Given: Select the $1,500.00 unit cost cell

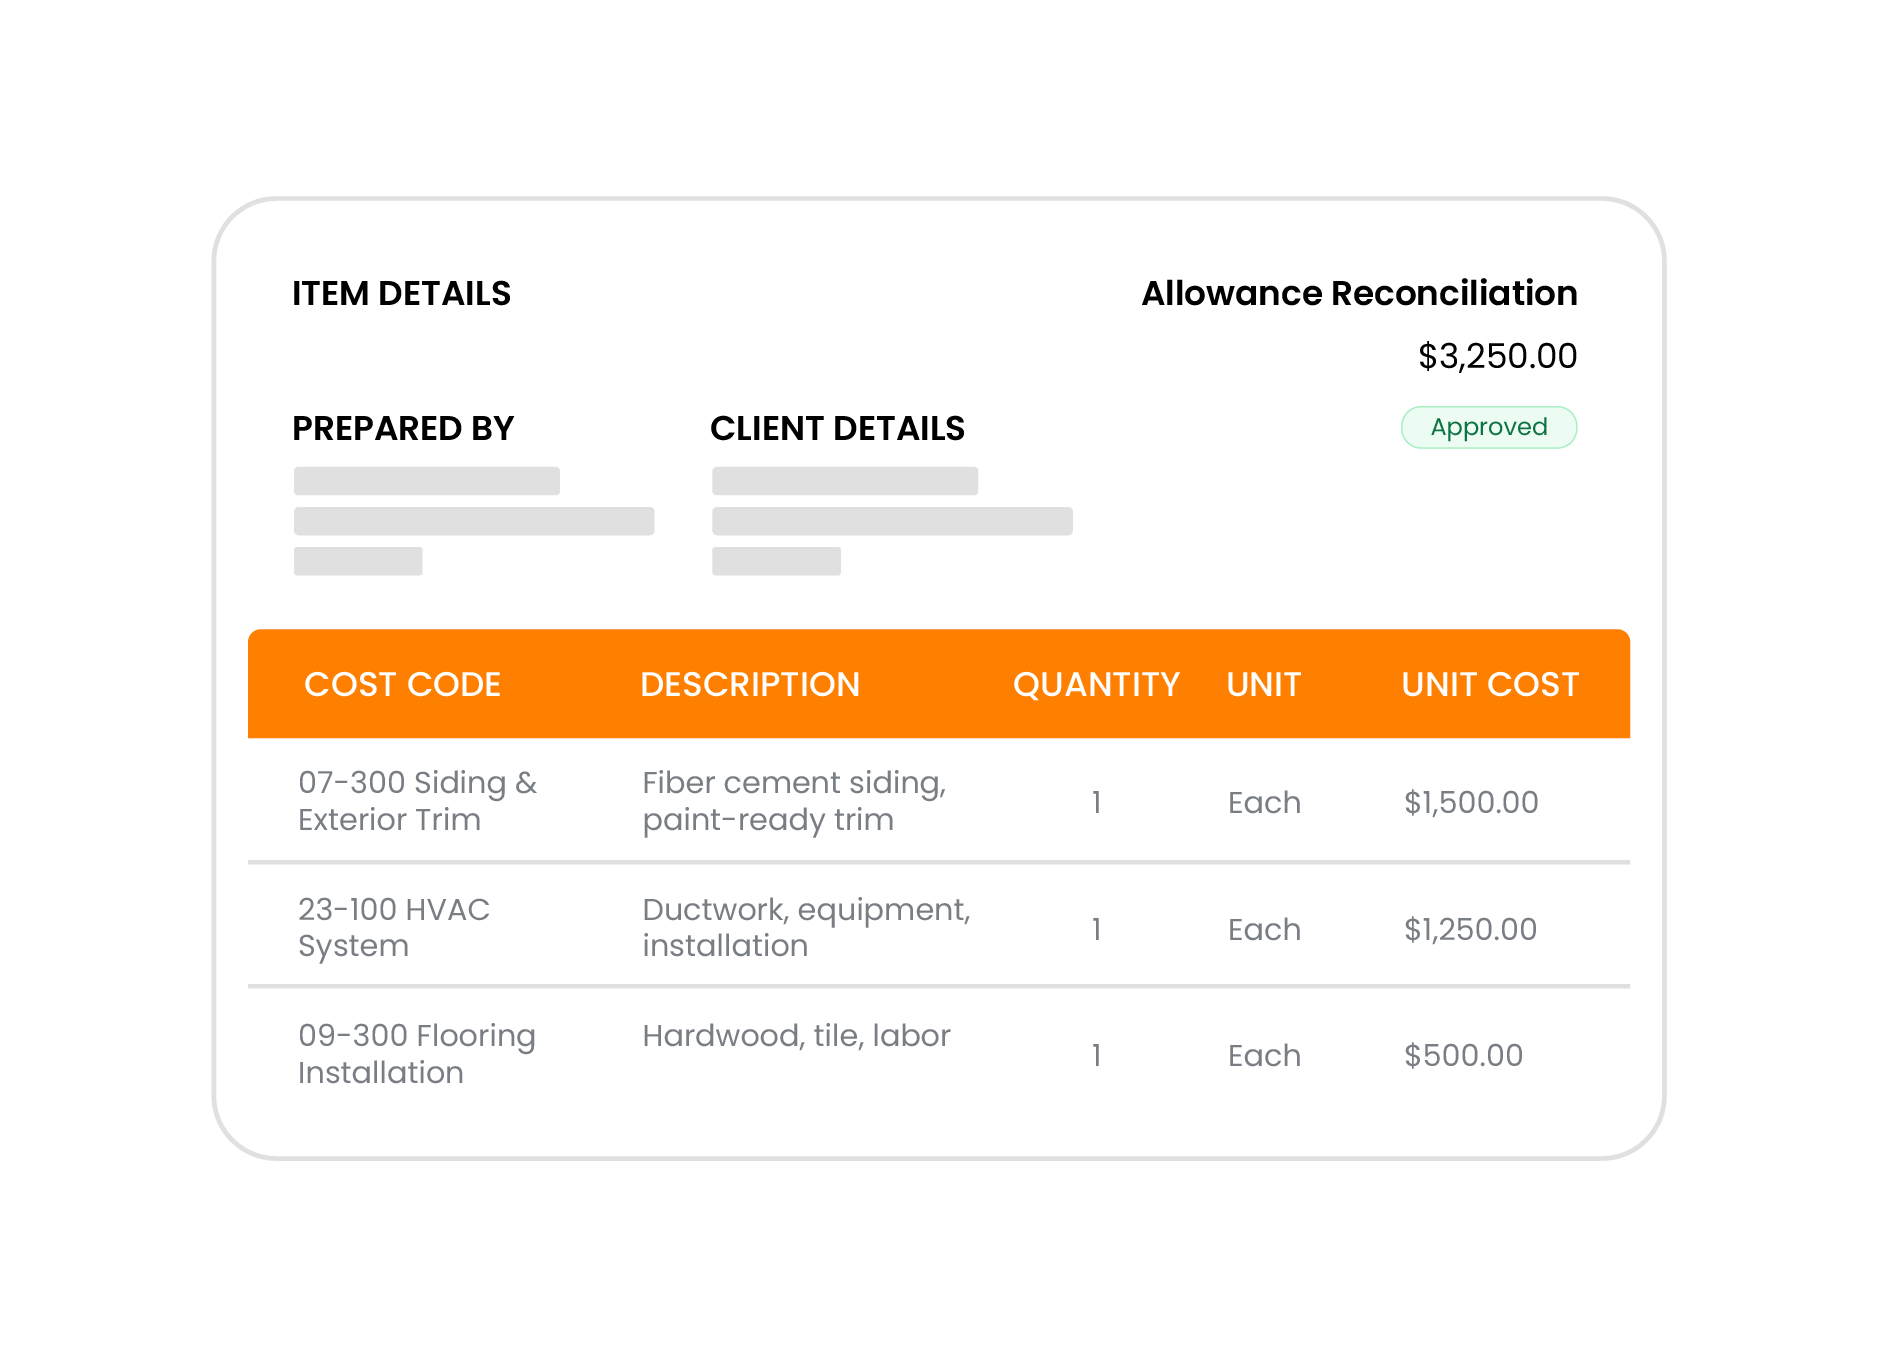Looking at the screenshot, I should point(1470,802).
